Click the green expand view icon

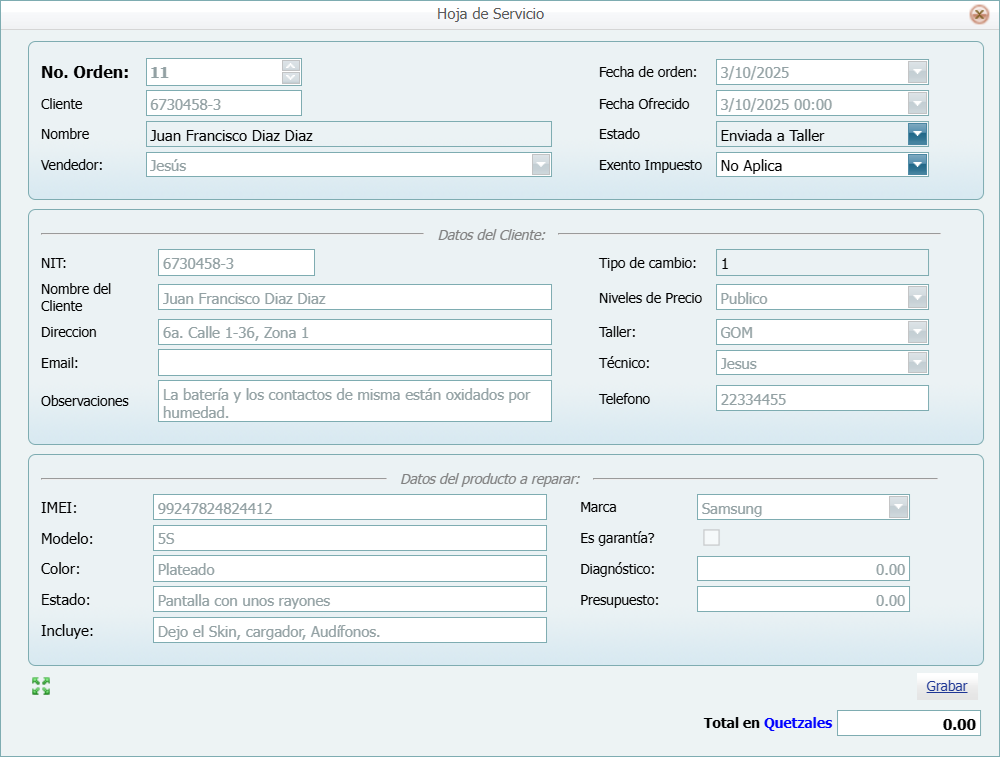pos(40,686)
